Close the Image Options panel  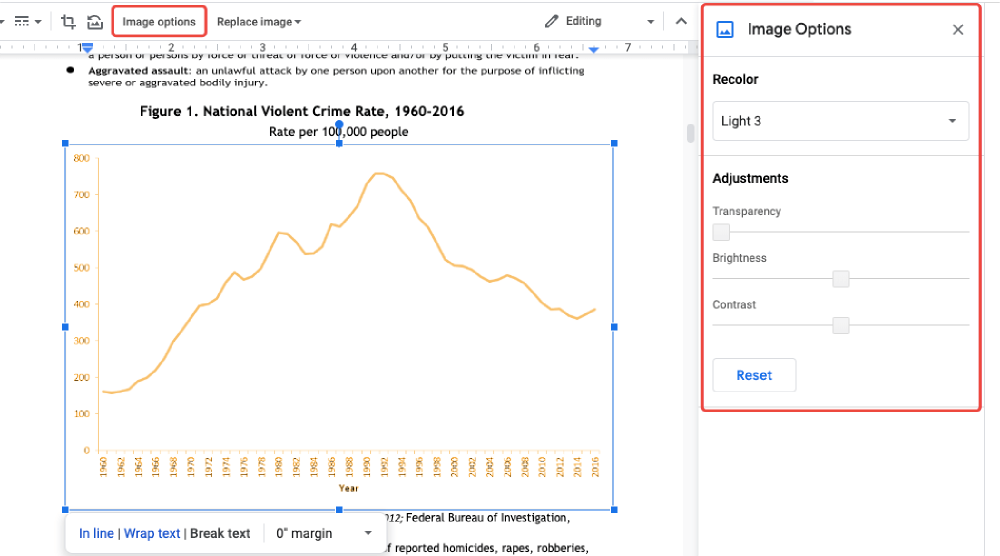pos(958,30)
